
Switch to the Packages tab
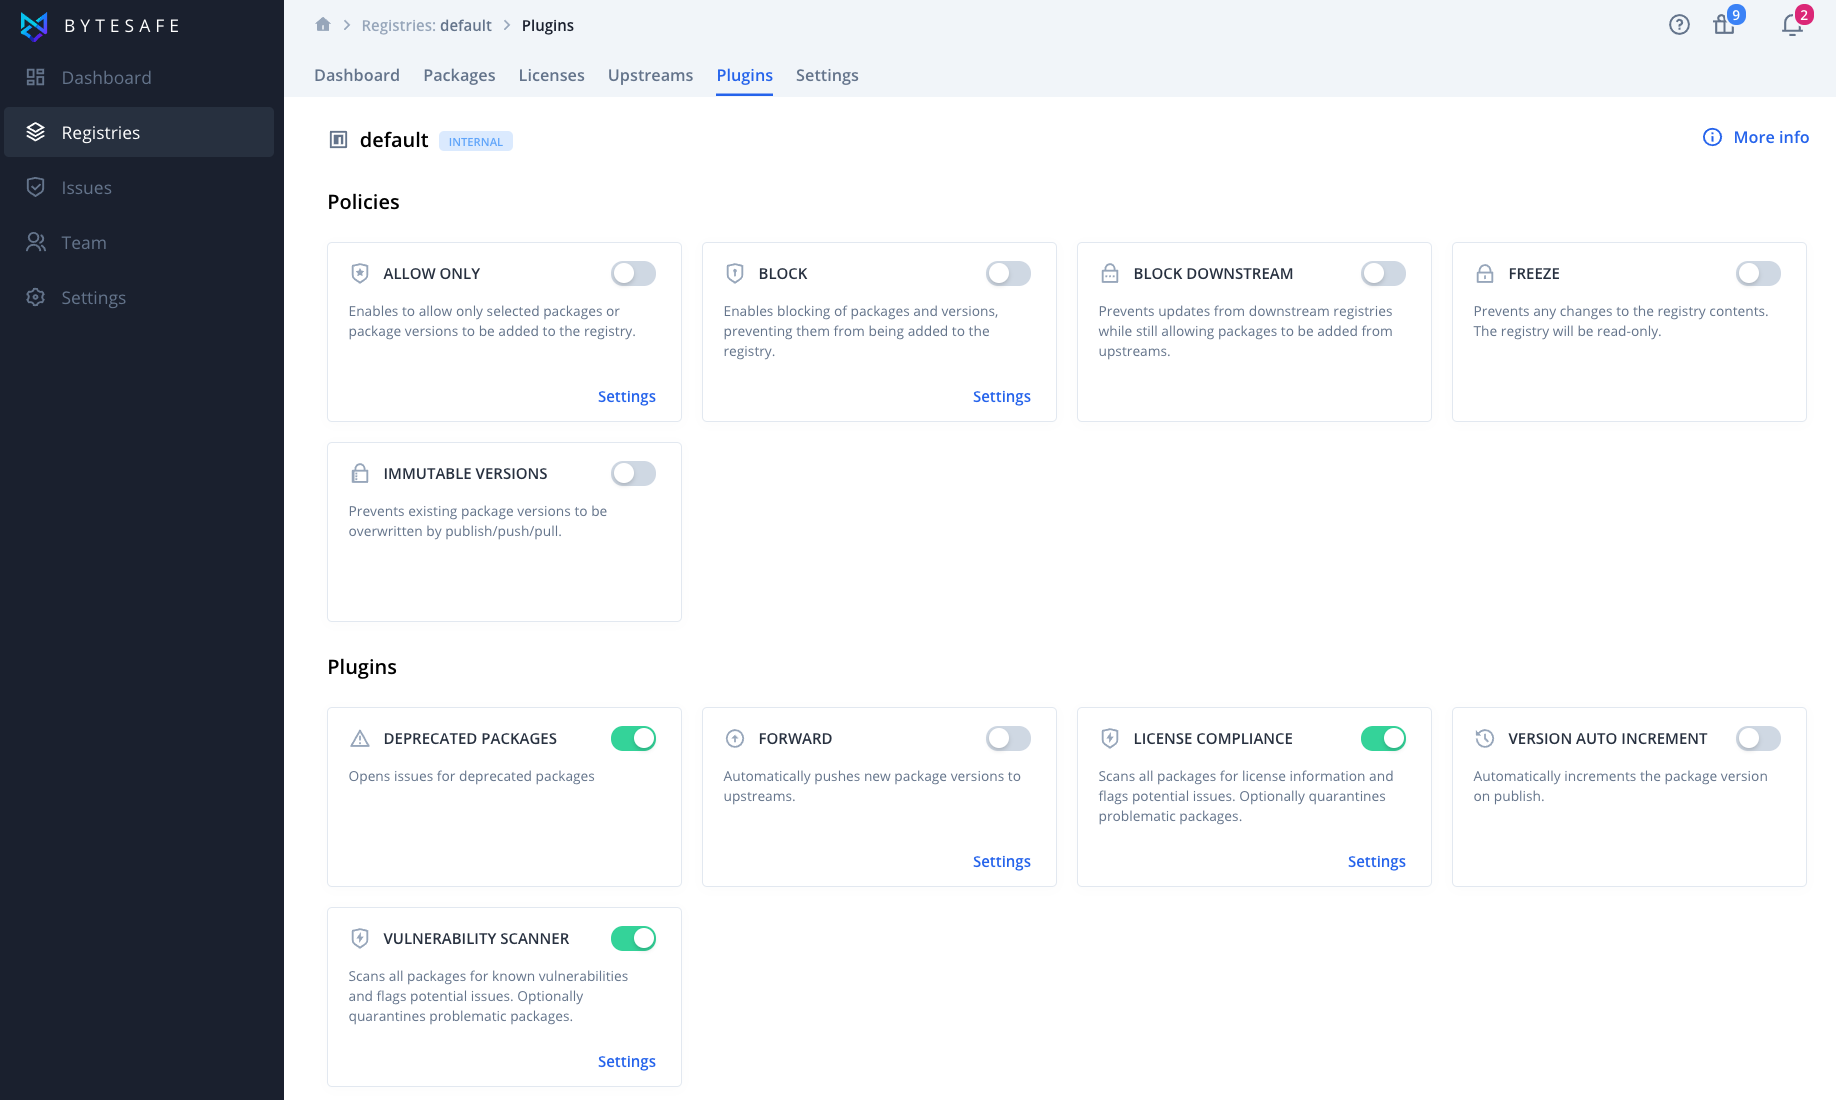click(x=459, y=75)
